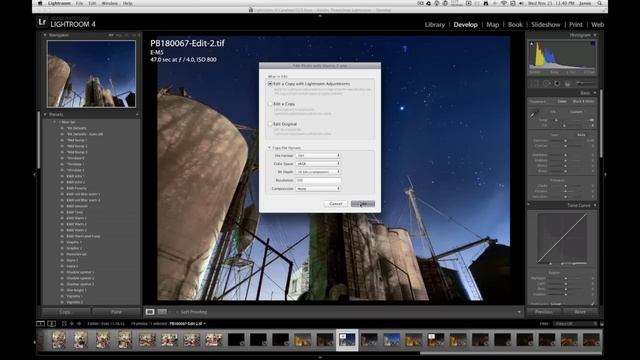Image resolution: width=640 pixels, height=360 pixels.
Task: Select the Graduated Filter tool
Action: [567, 84]
